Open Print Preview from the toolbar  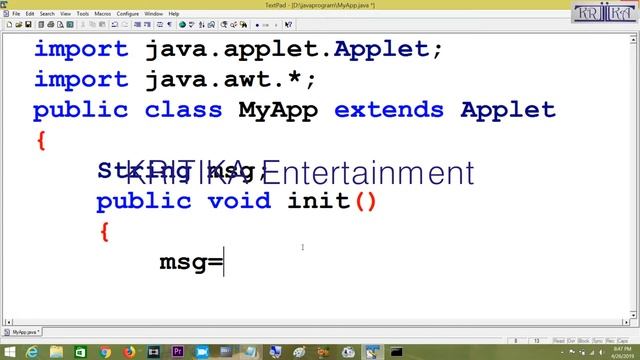pos(60,24)
